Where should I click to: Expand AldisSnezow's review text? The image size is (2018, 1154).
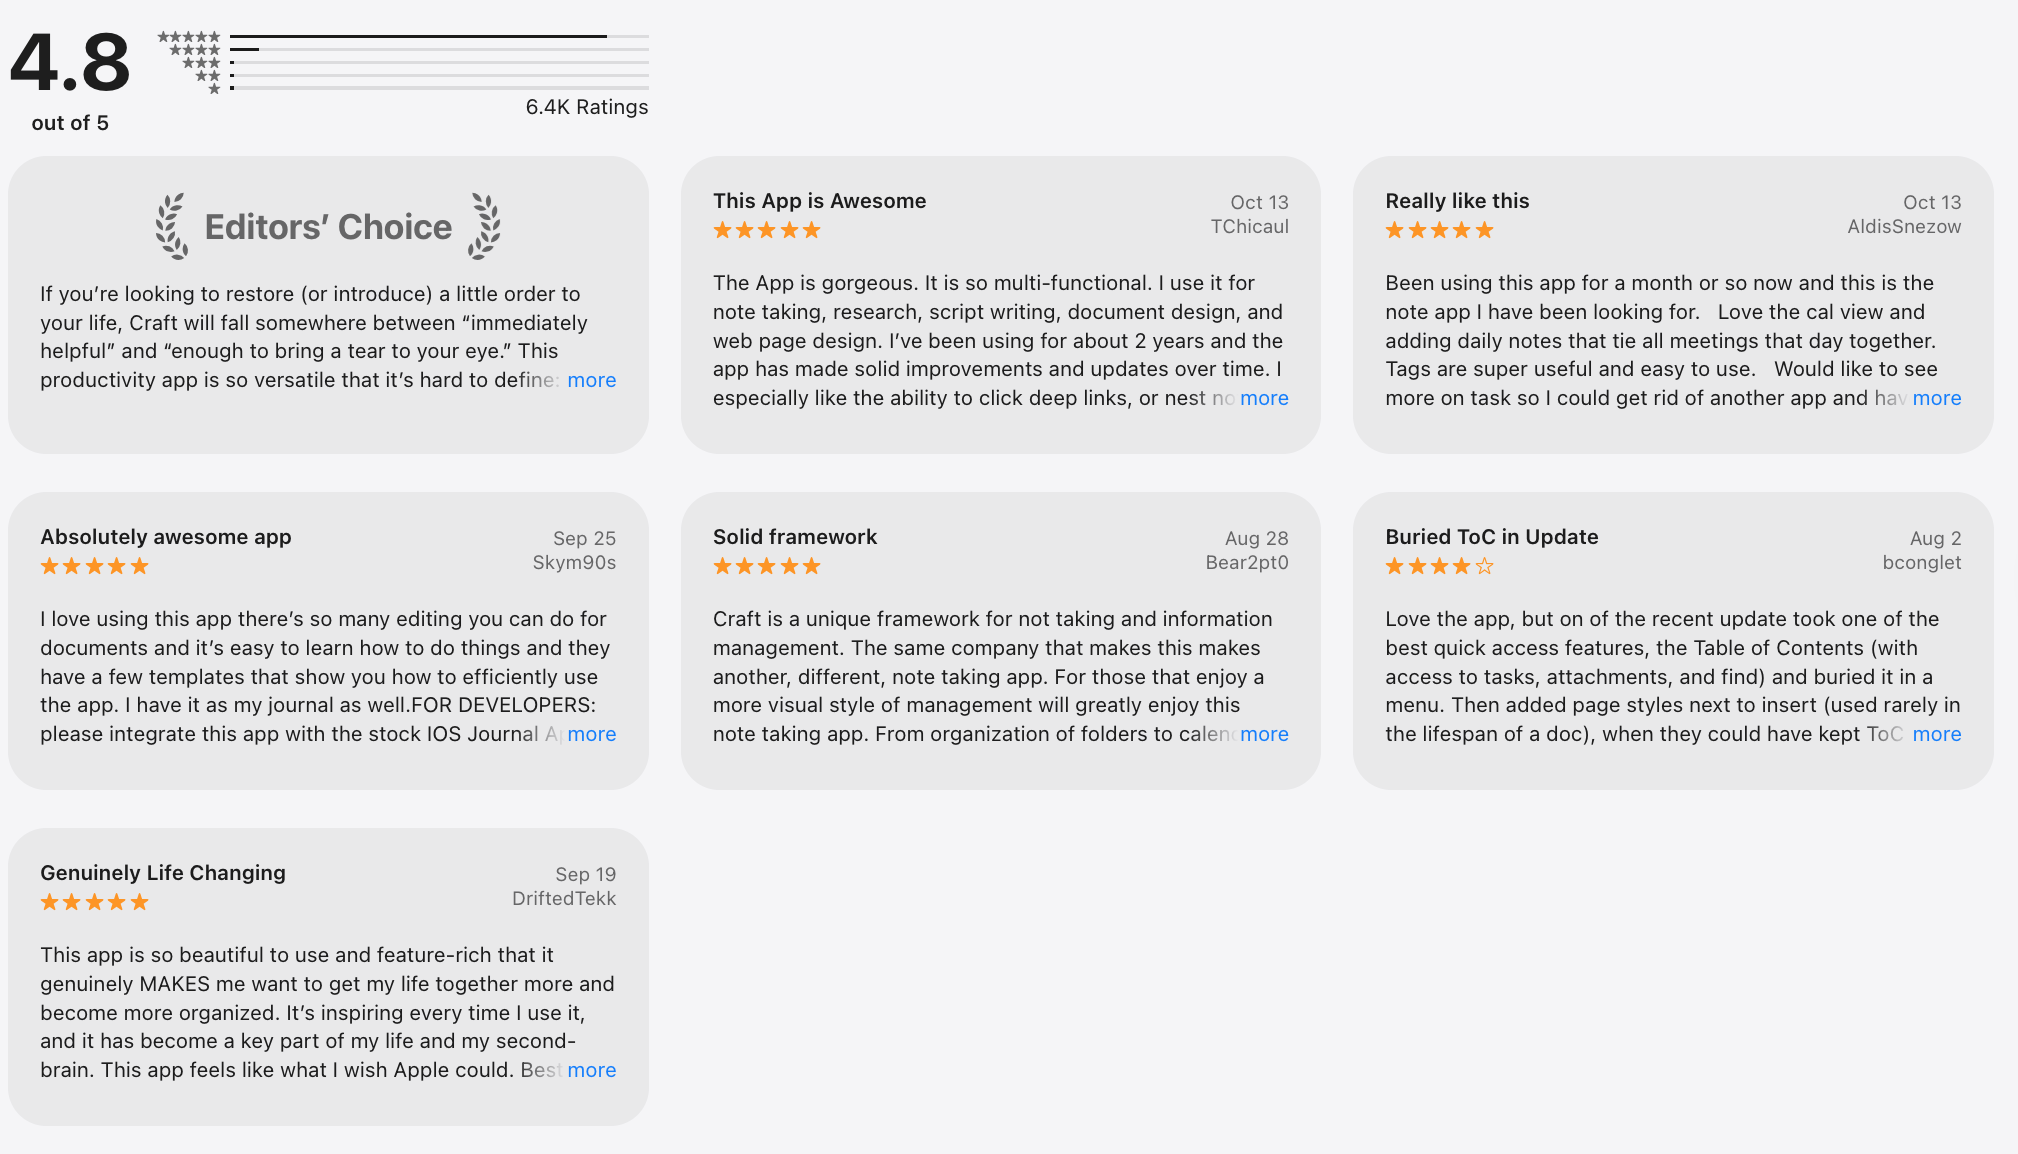click(1936, 398)
